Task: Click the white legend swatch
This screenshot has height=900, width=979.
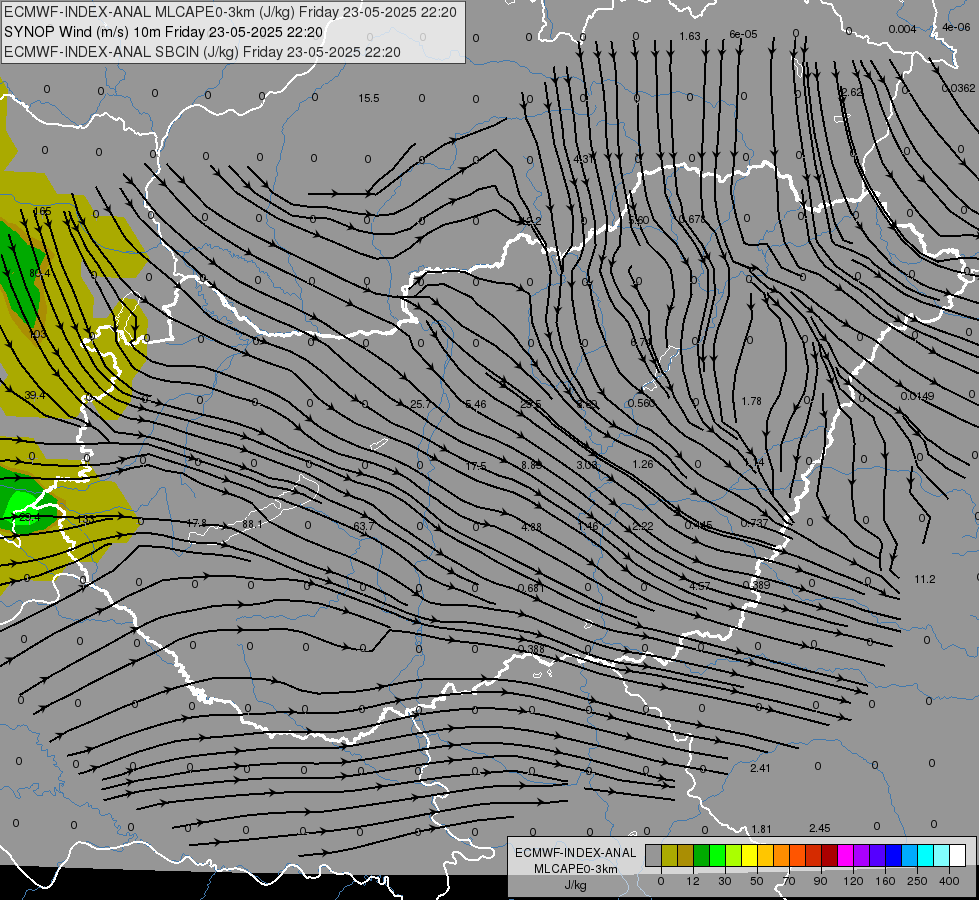Action: 957,856
